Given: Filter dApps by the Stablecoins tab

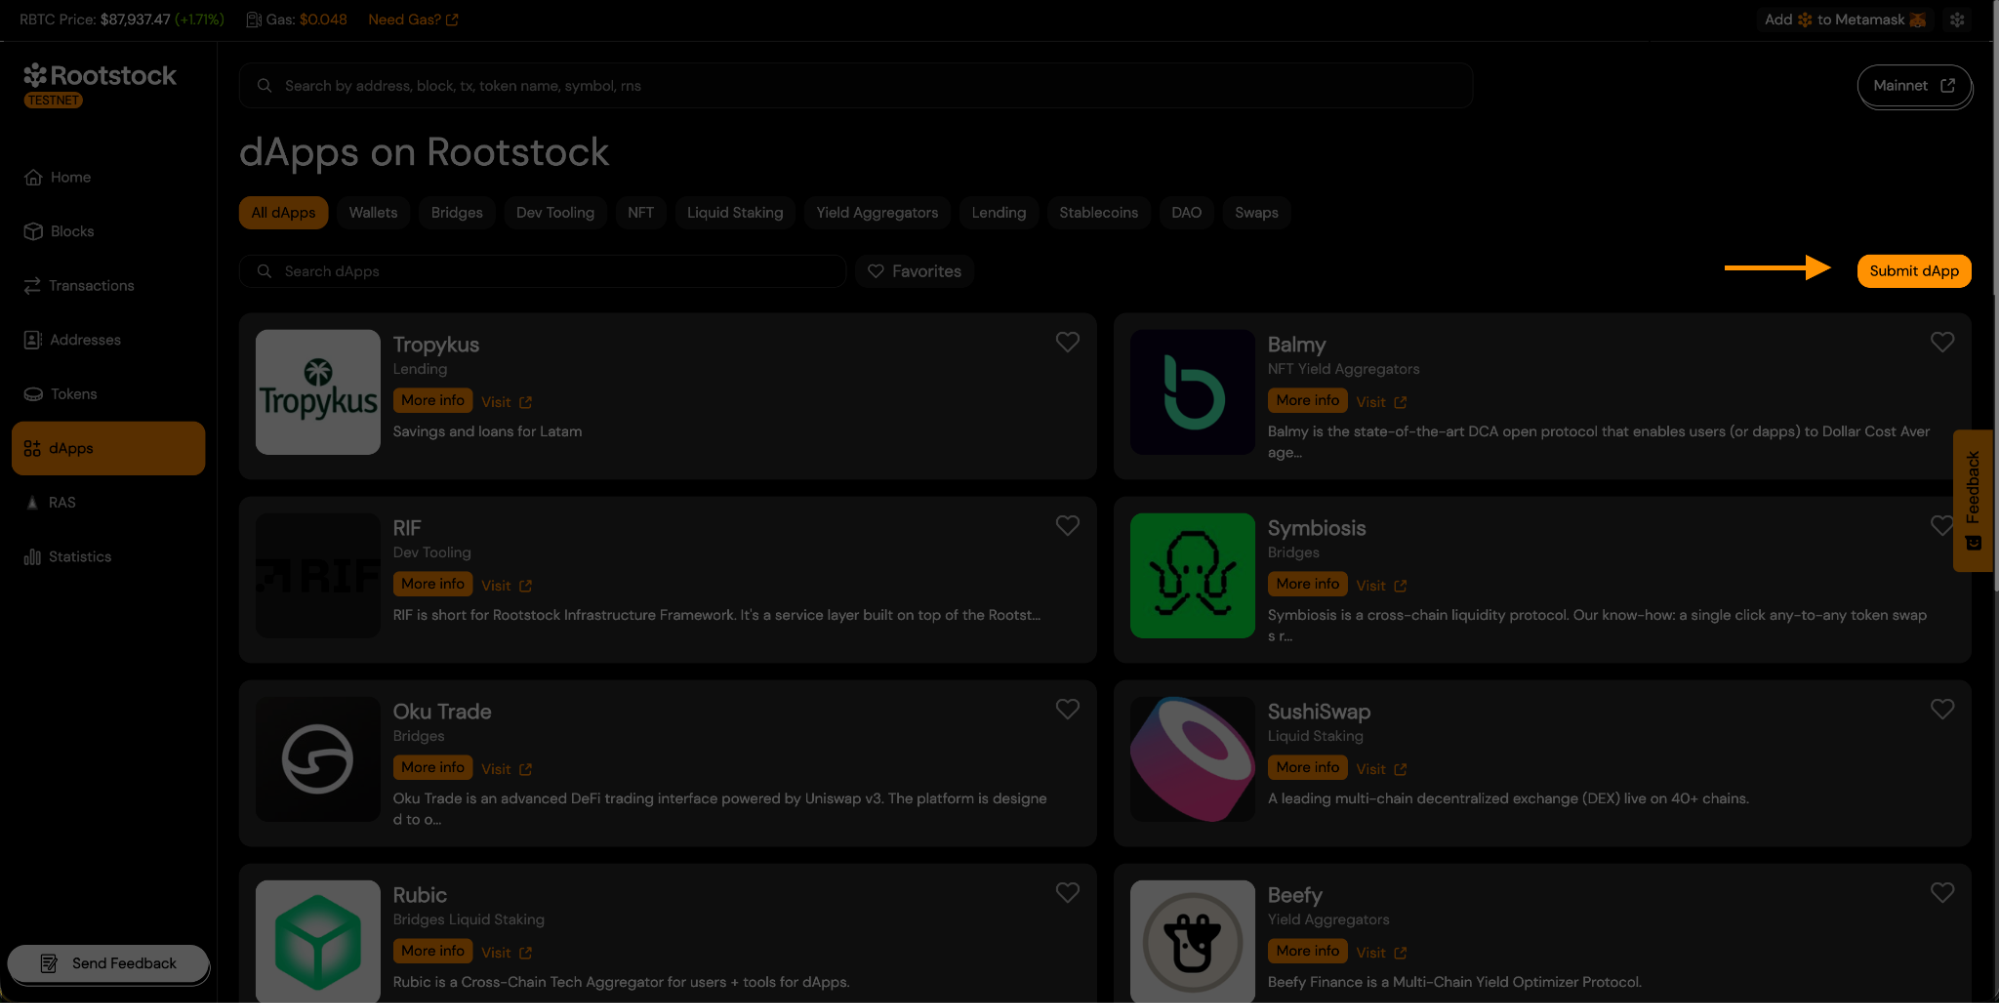Looking at the screenshot, I should pyautogui.click(x=1098, y=213).
